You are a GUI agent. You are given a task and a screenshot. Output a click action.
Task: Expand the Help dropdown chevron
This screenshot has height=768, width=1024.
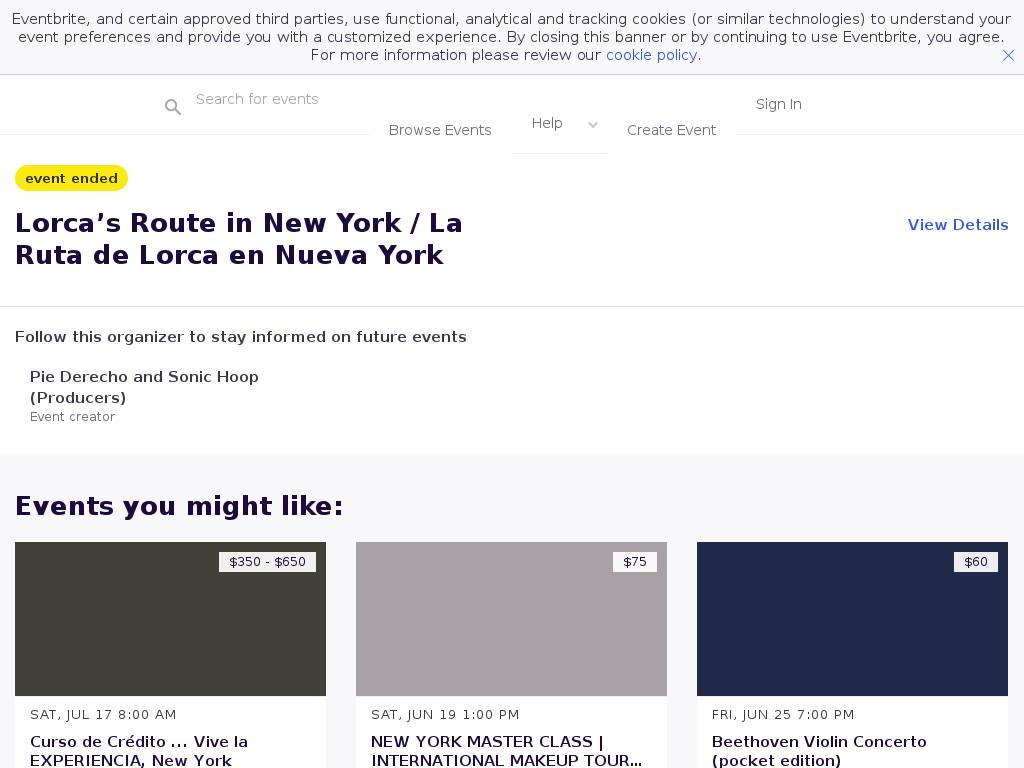[x=593, y=125]
